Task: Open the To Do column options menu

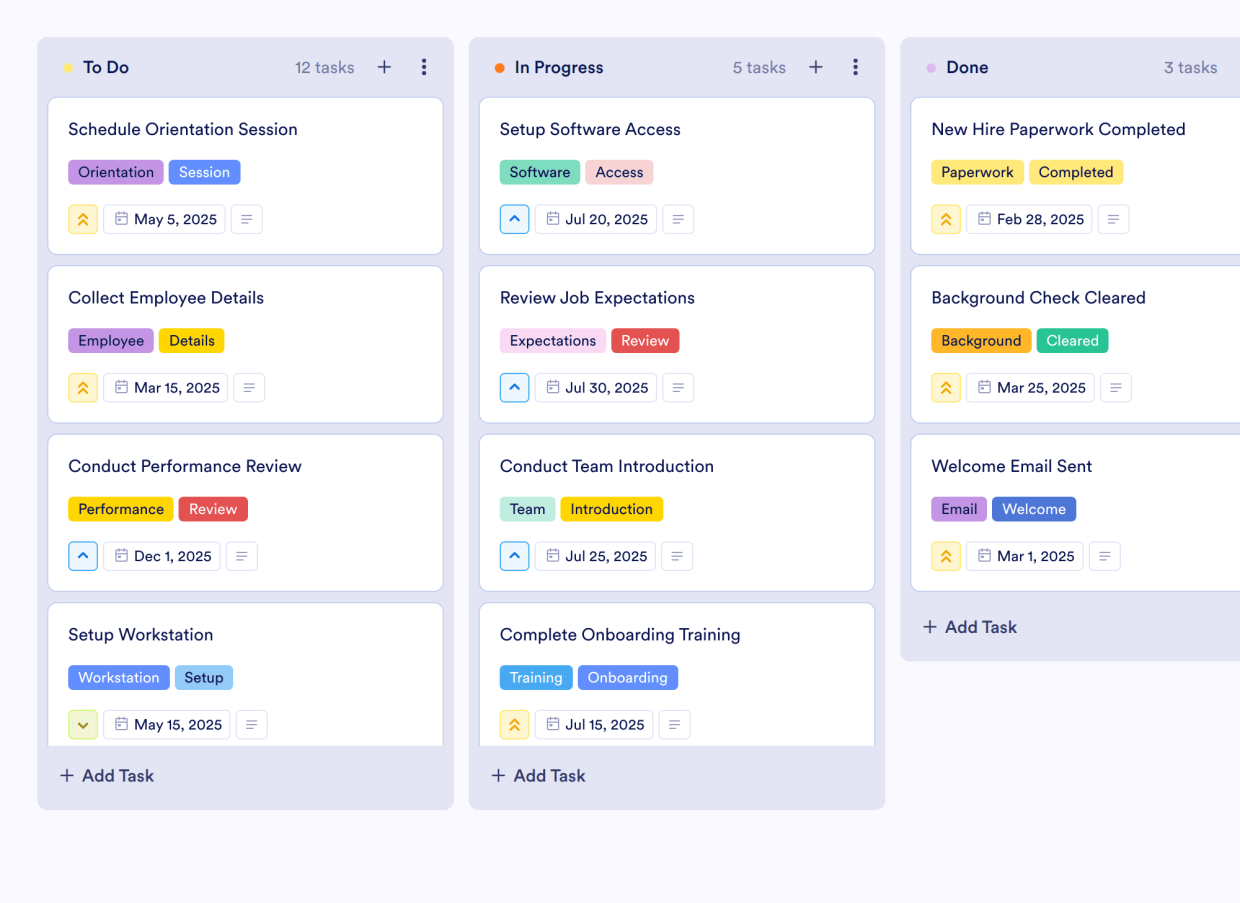Action: click(424, 67)
